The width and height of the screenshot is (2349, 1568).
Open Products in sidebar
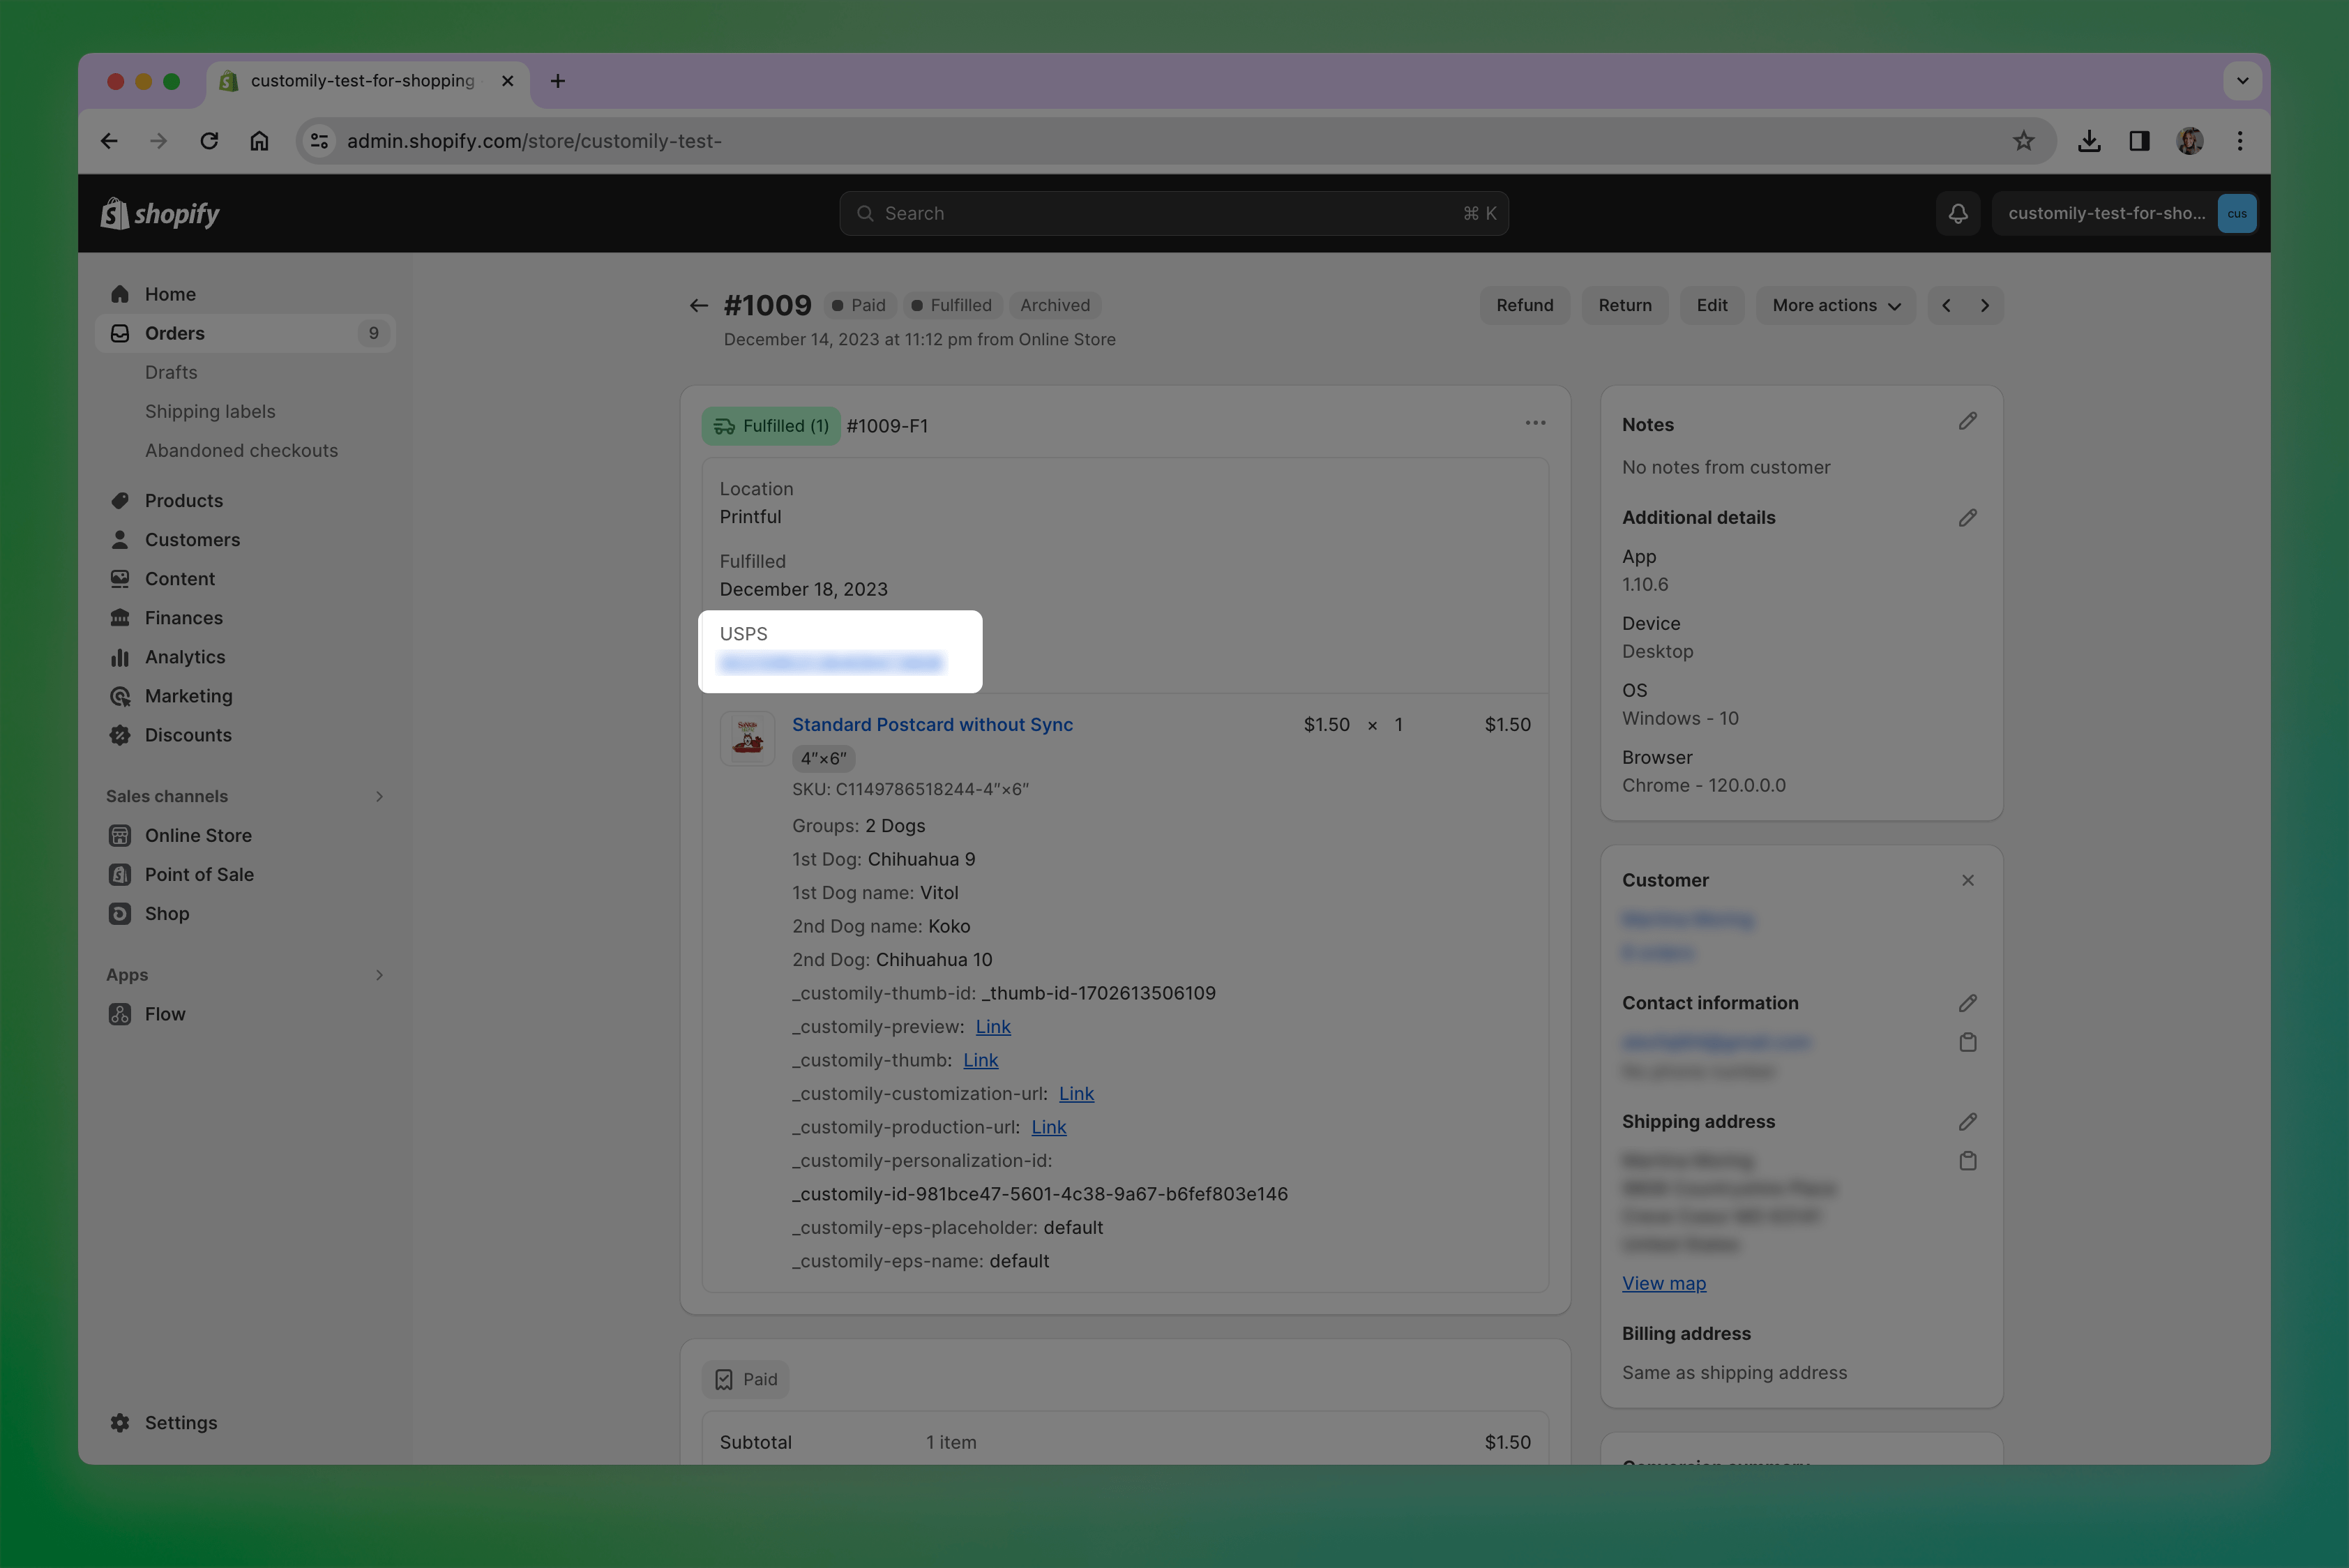[x=184, y=500]
